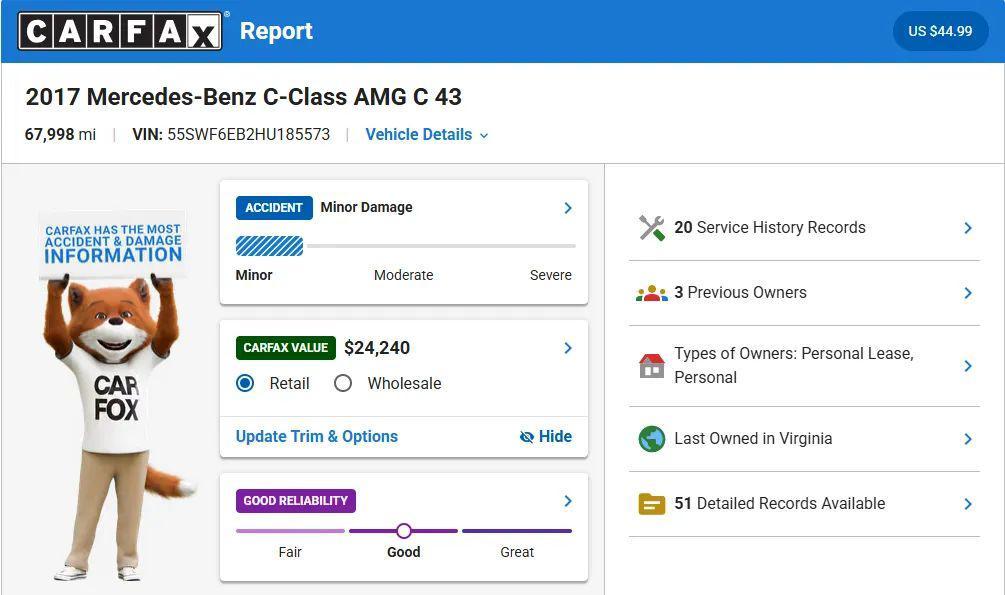
Task: Click the crossed-eye Hide icon
Action: (527, 437)
